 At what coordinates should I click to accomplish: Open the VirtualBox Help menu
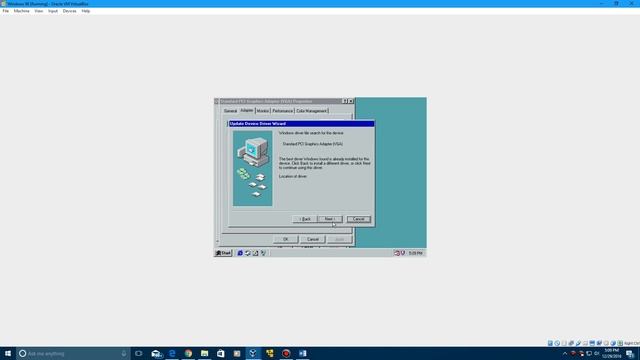pos(86,11)
